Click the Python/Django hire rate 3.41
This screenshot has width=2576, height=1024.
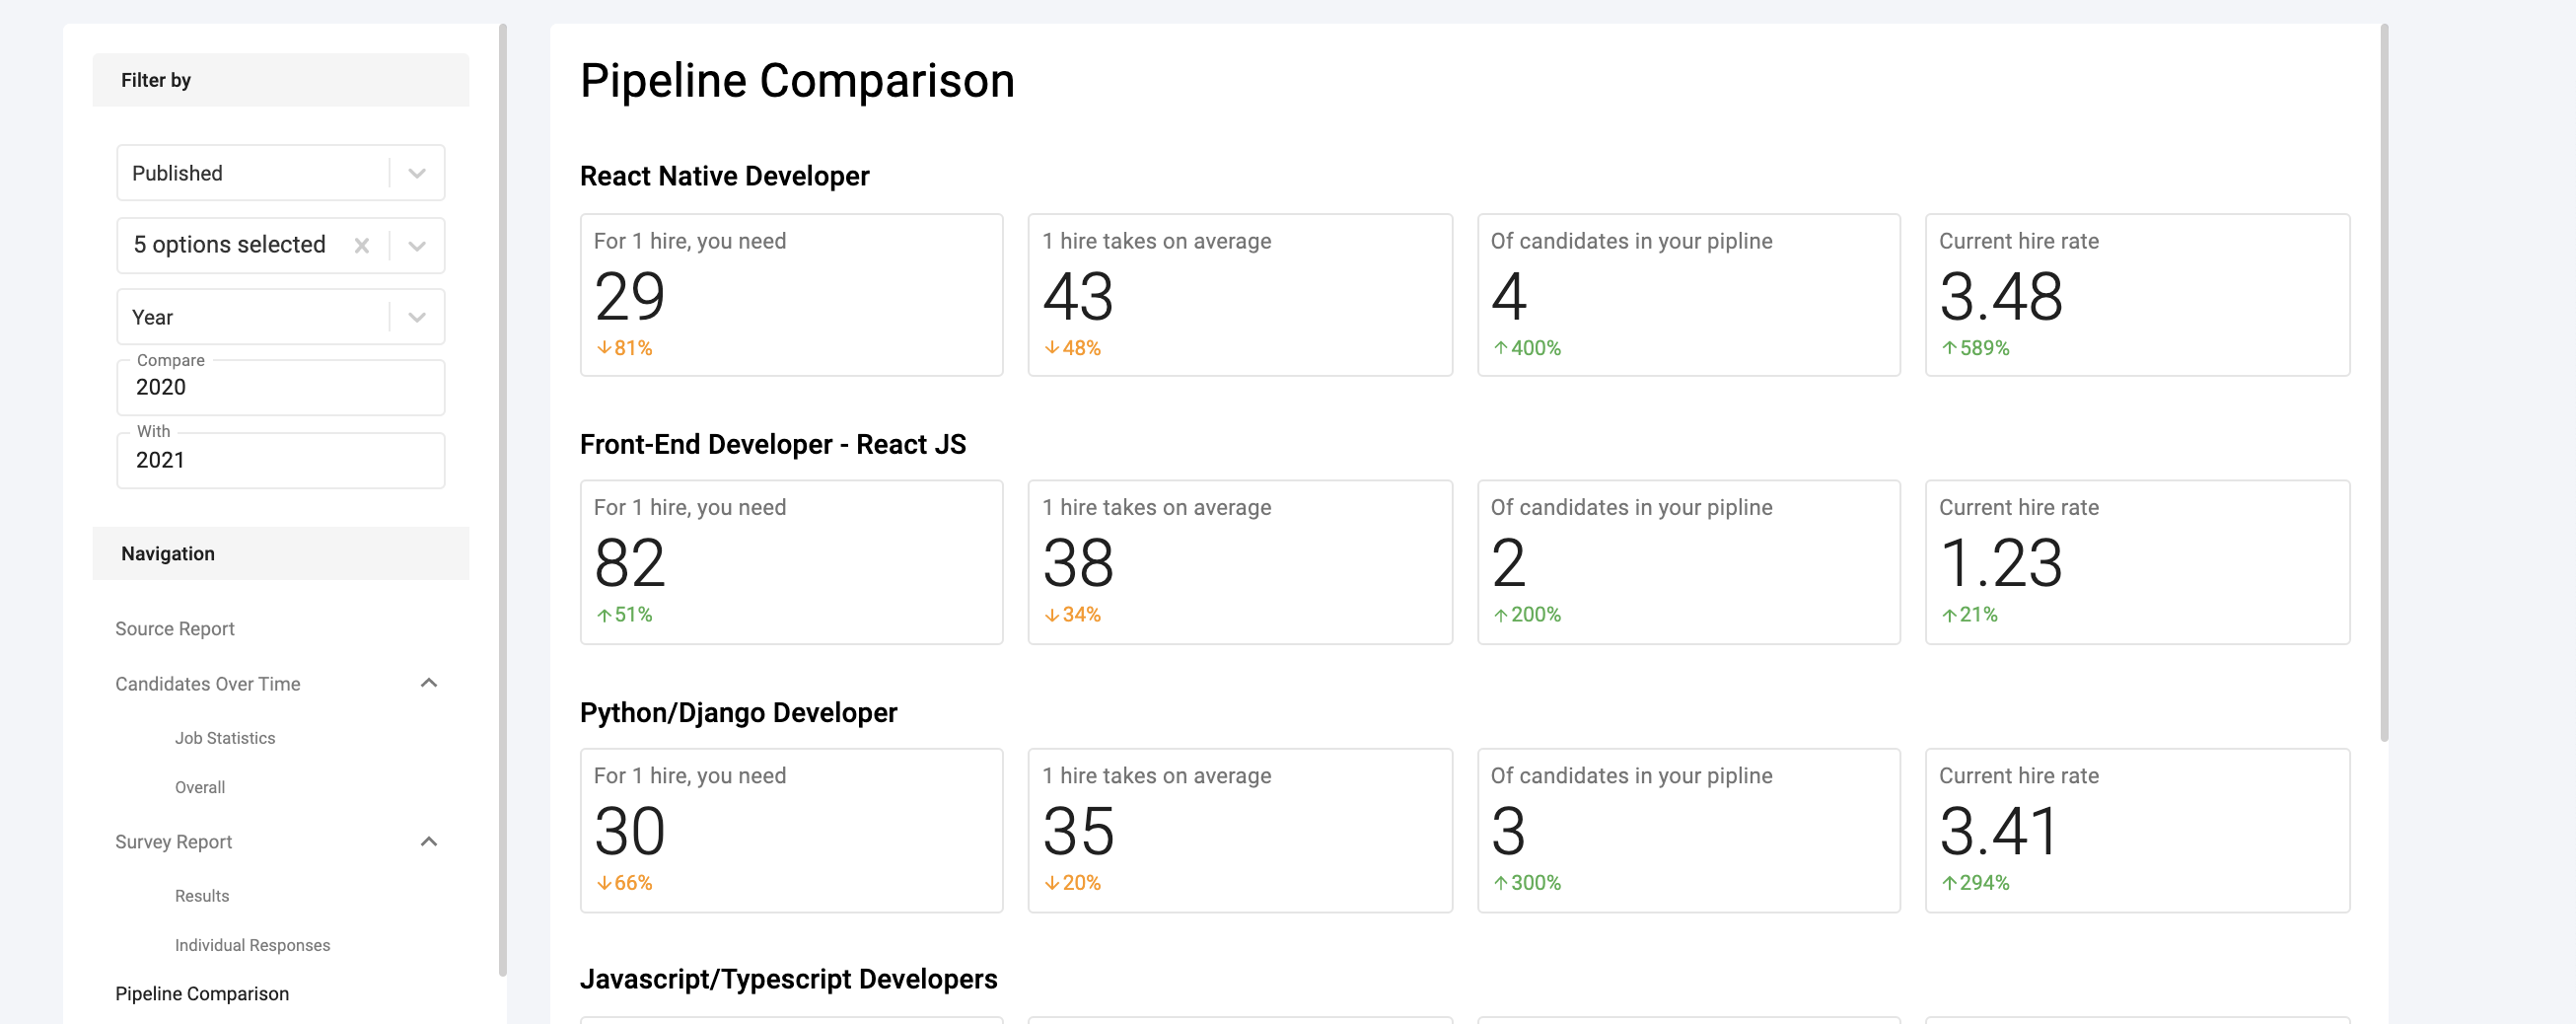click(x=2000, y=831)
